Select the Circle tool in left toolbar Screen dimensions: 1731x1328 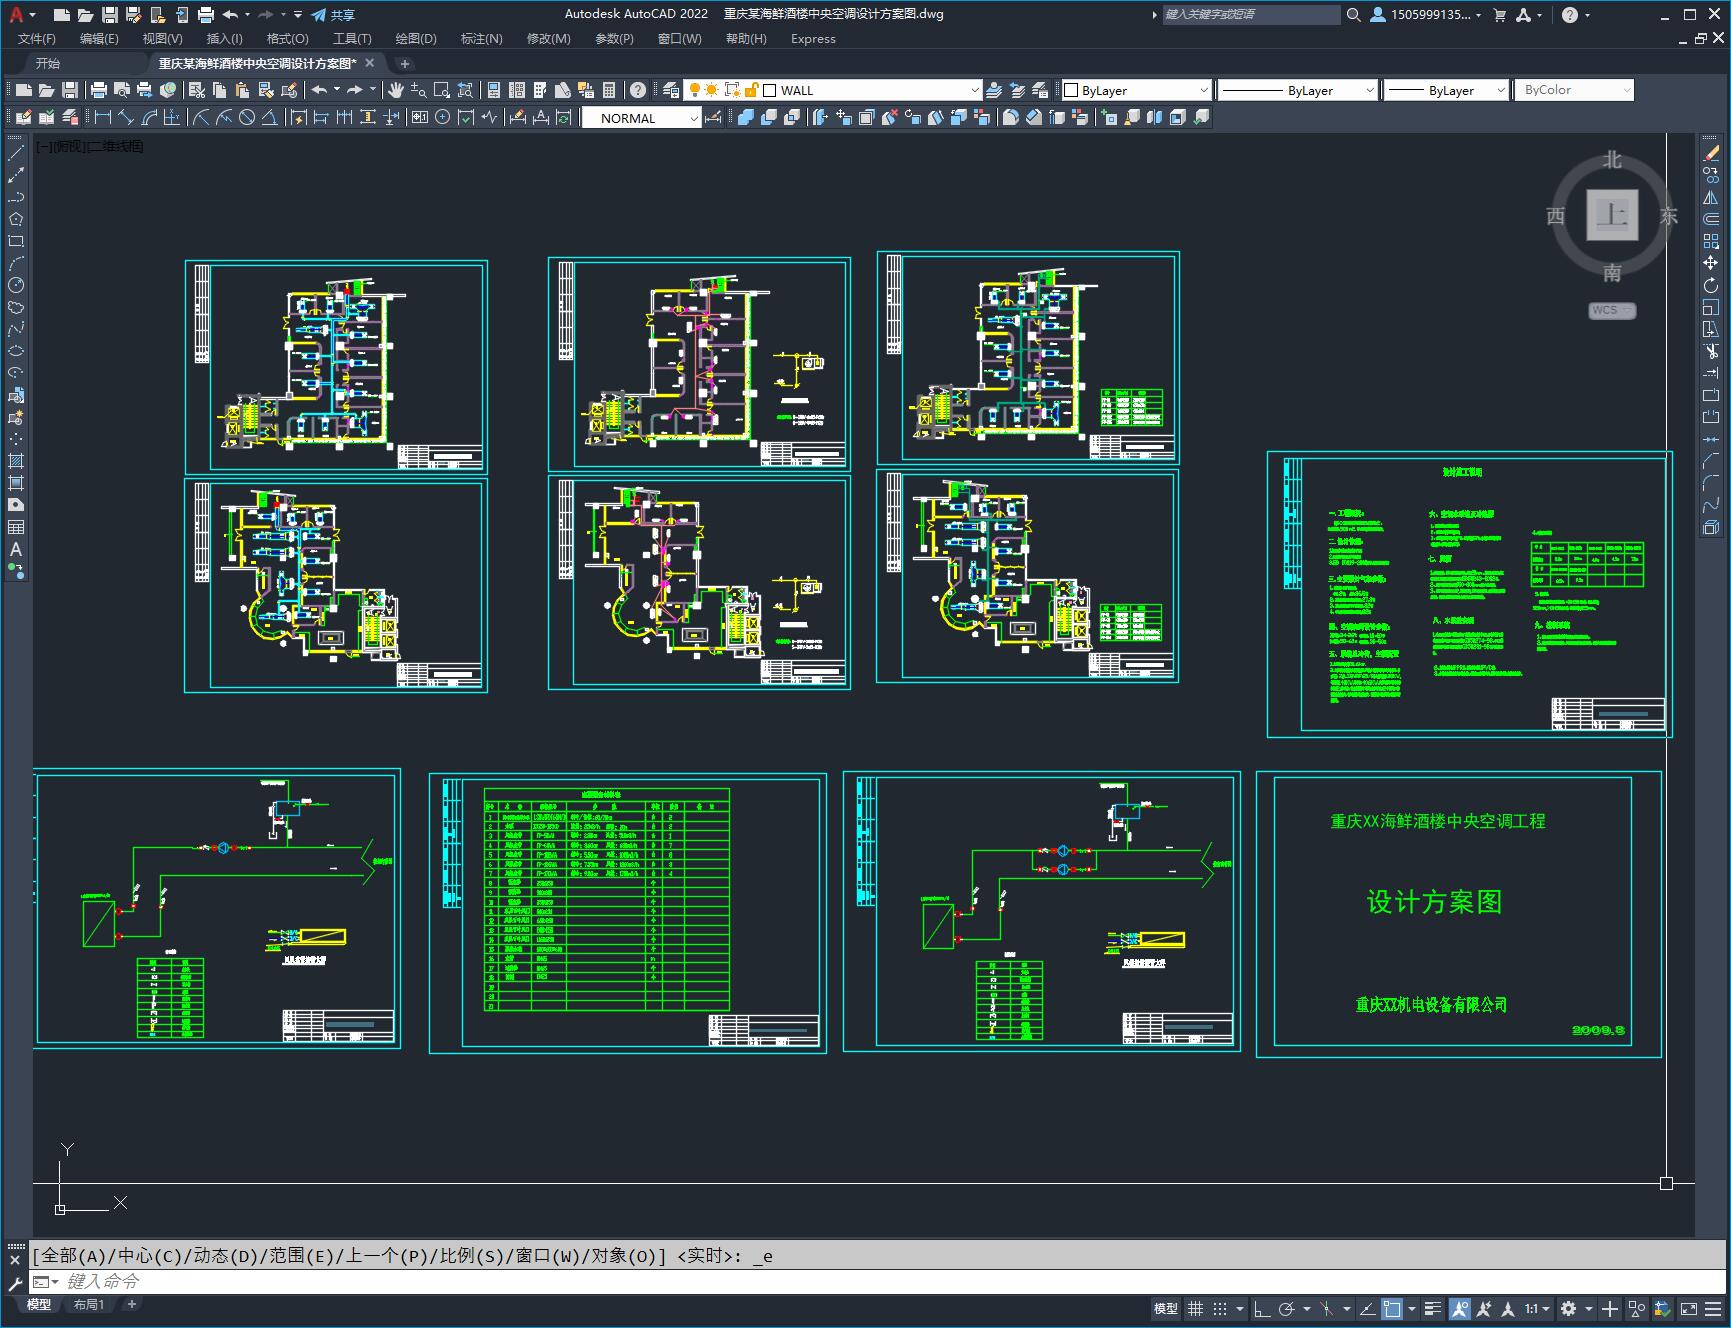(x=16, y=285)
